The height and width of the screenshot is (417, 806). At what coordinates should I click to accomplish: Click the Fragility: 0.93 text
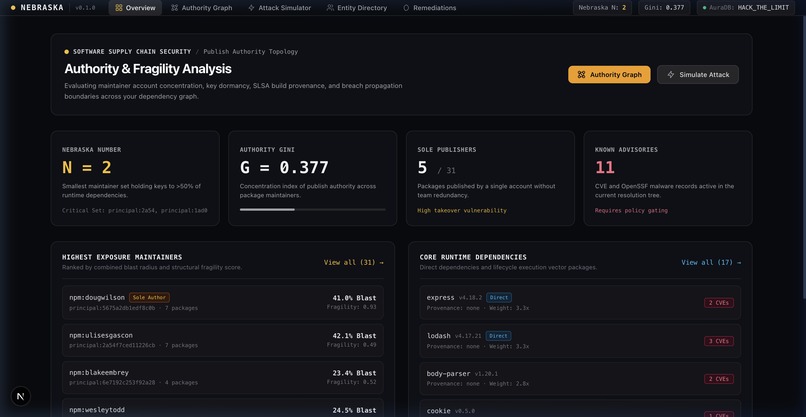(352, 307)
